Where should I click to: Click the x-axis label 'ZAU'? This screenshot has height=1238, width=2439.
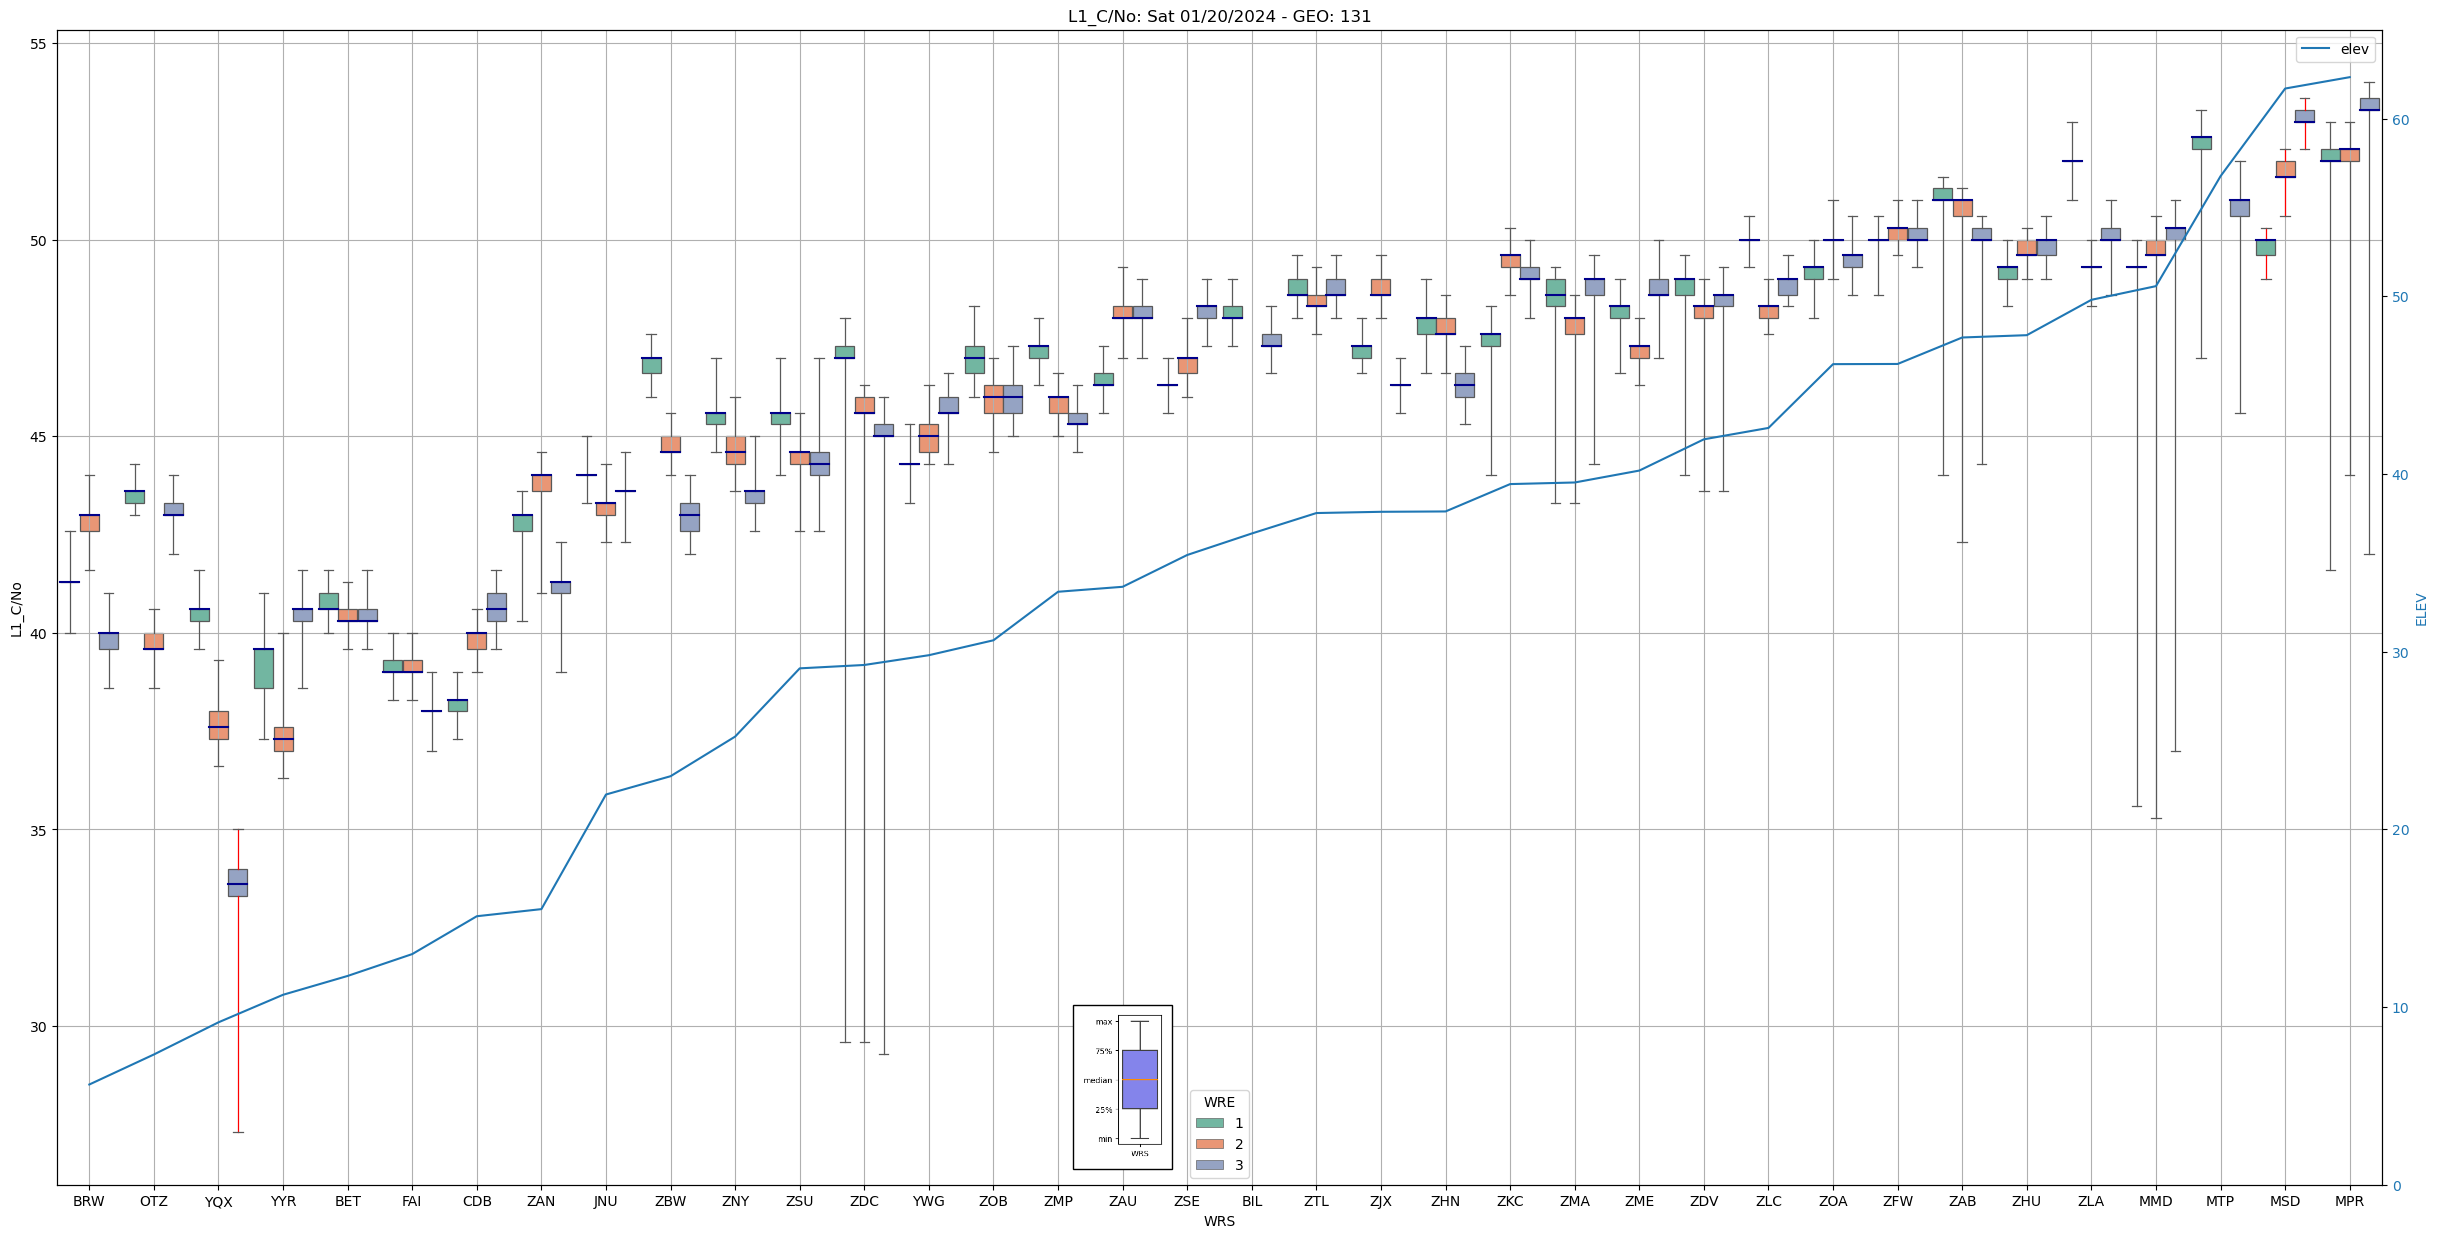[x=1123, y=1201]
